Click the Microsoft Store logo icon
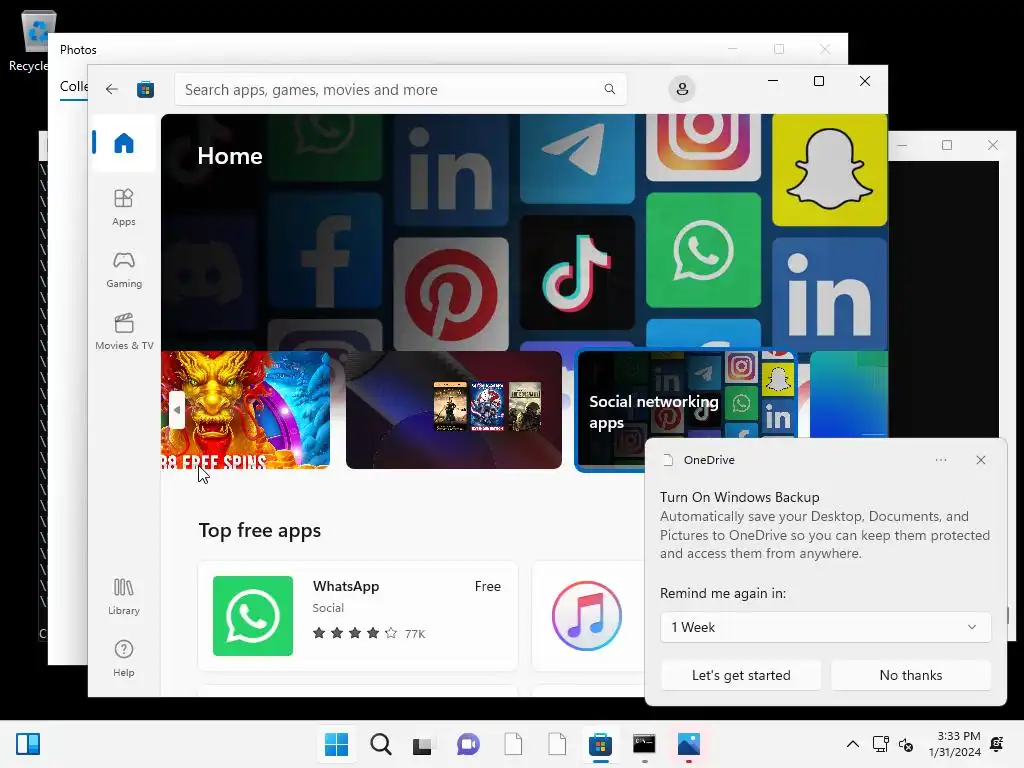Screen dimensions: 1024x768 coord(145,89)
